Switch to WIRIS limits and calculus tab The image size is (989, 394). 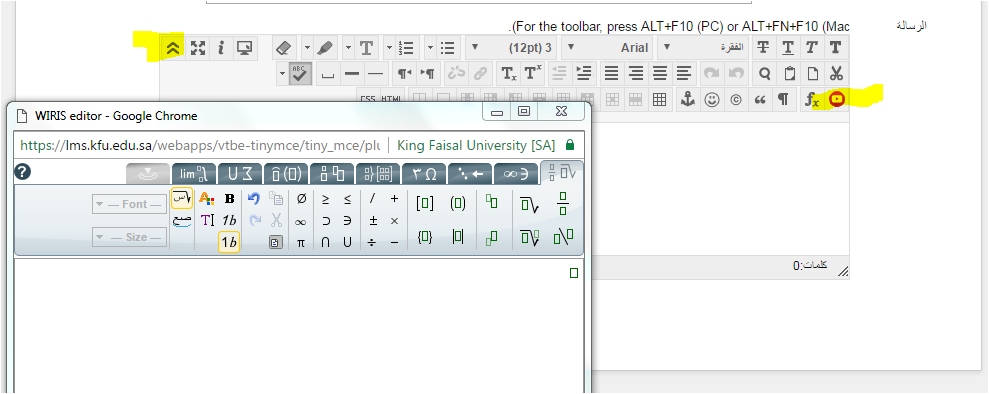(194, 174)
